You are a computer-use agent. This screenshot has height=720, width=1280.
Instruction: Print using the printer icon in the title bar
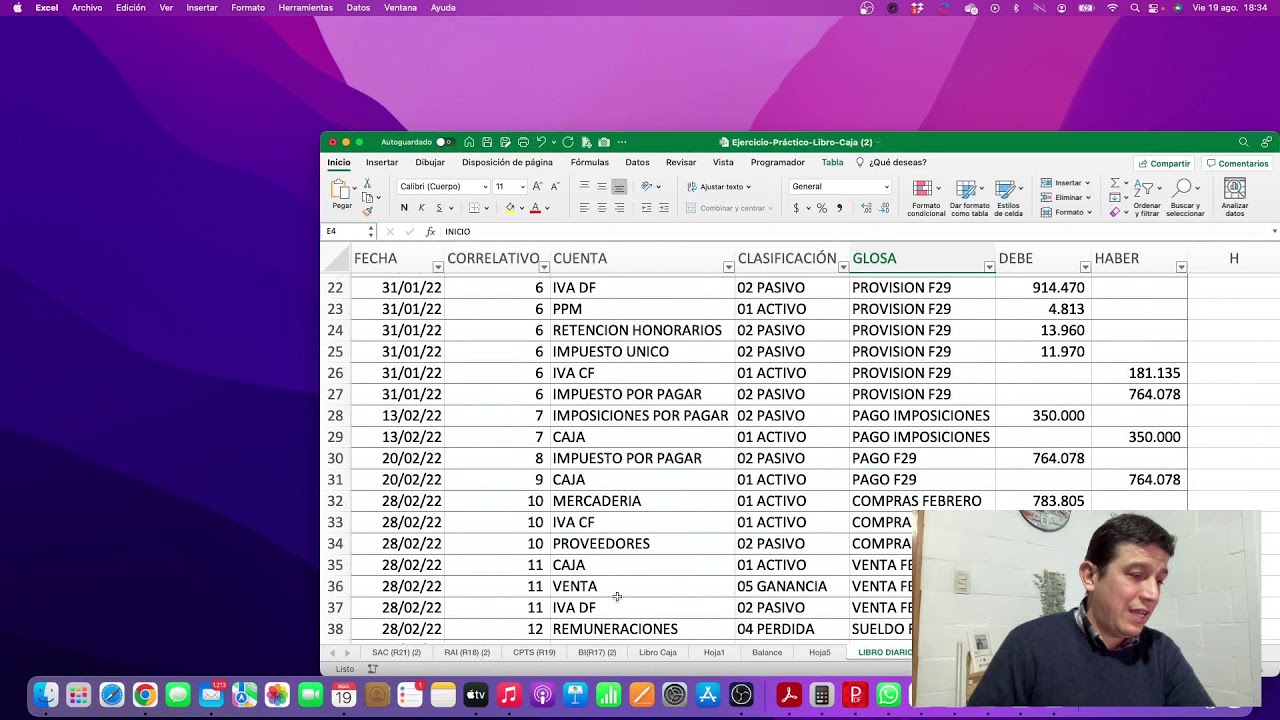pos(523,142)
